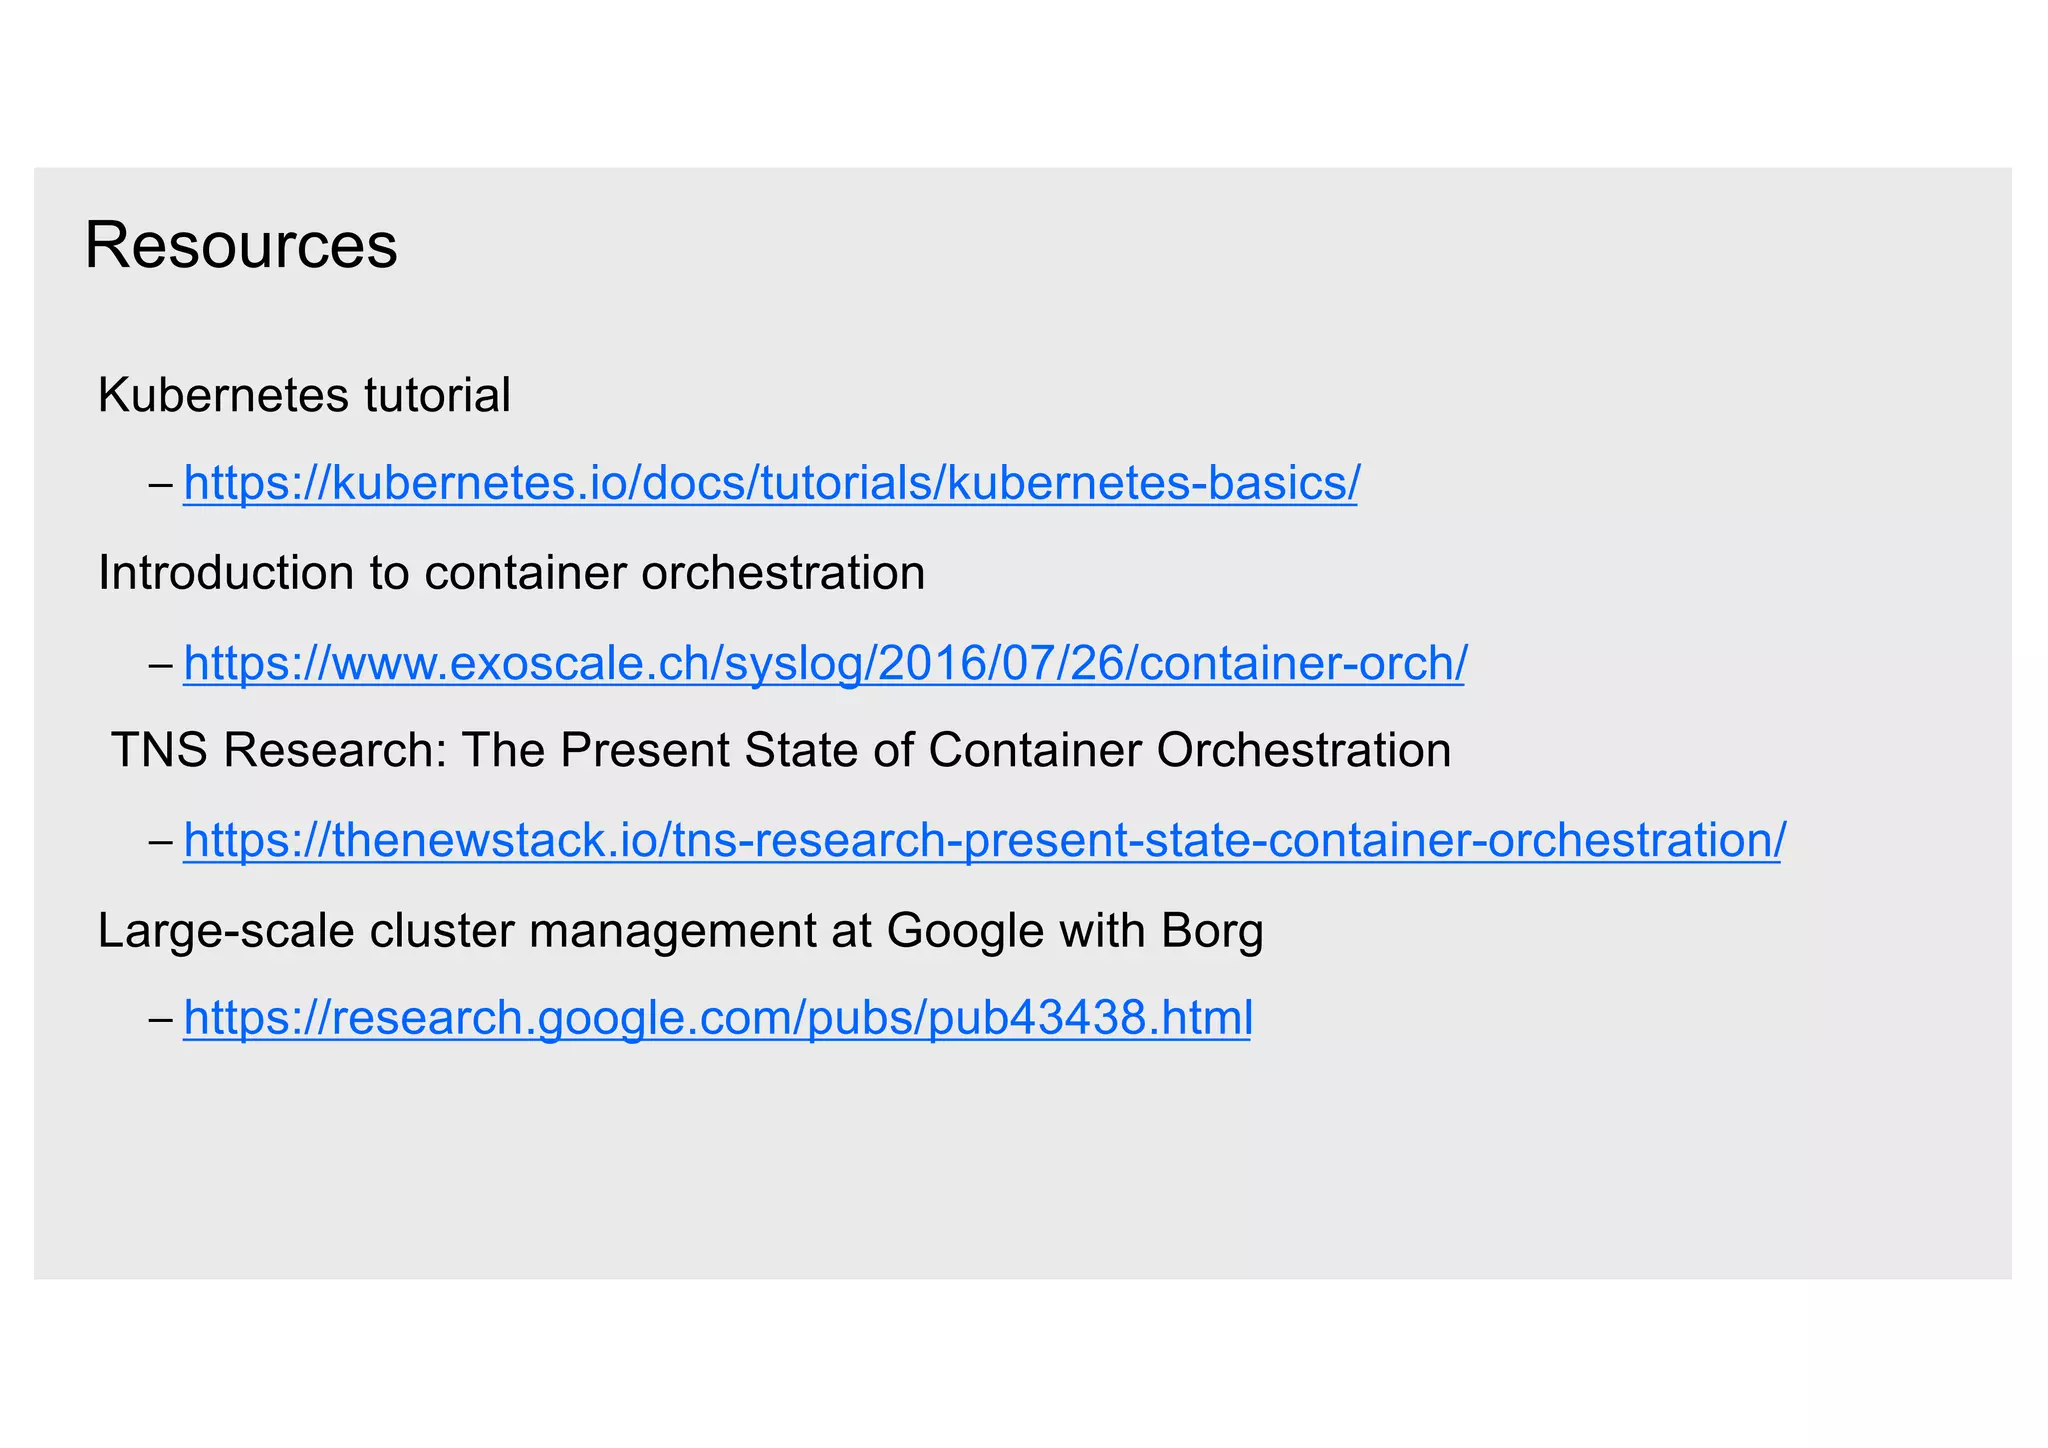Click the dash bullet before the kubernetes.io link

[x=159, y=486]
